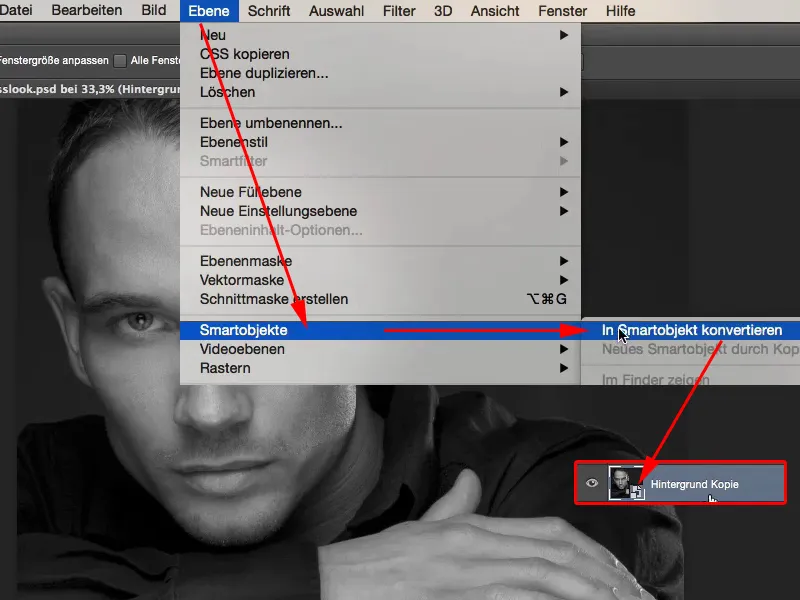Open the Bearbeiten menu
Viewport: 800px width, 600px height.
87,10
